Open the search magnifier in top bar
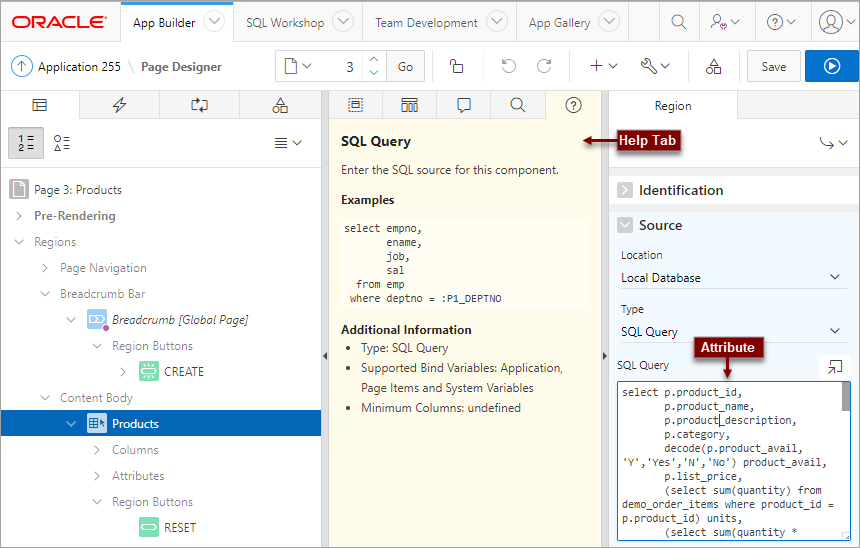The width and height of the screenshot is (860, 548). click(x=678, y=22)
